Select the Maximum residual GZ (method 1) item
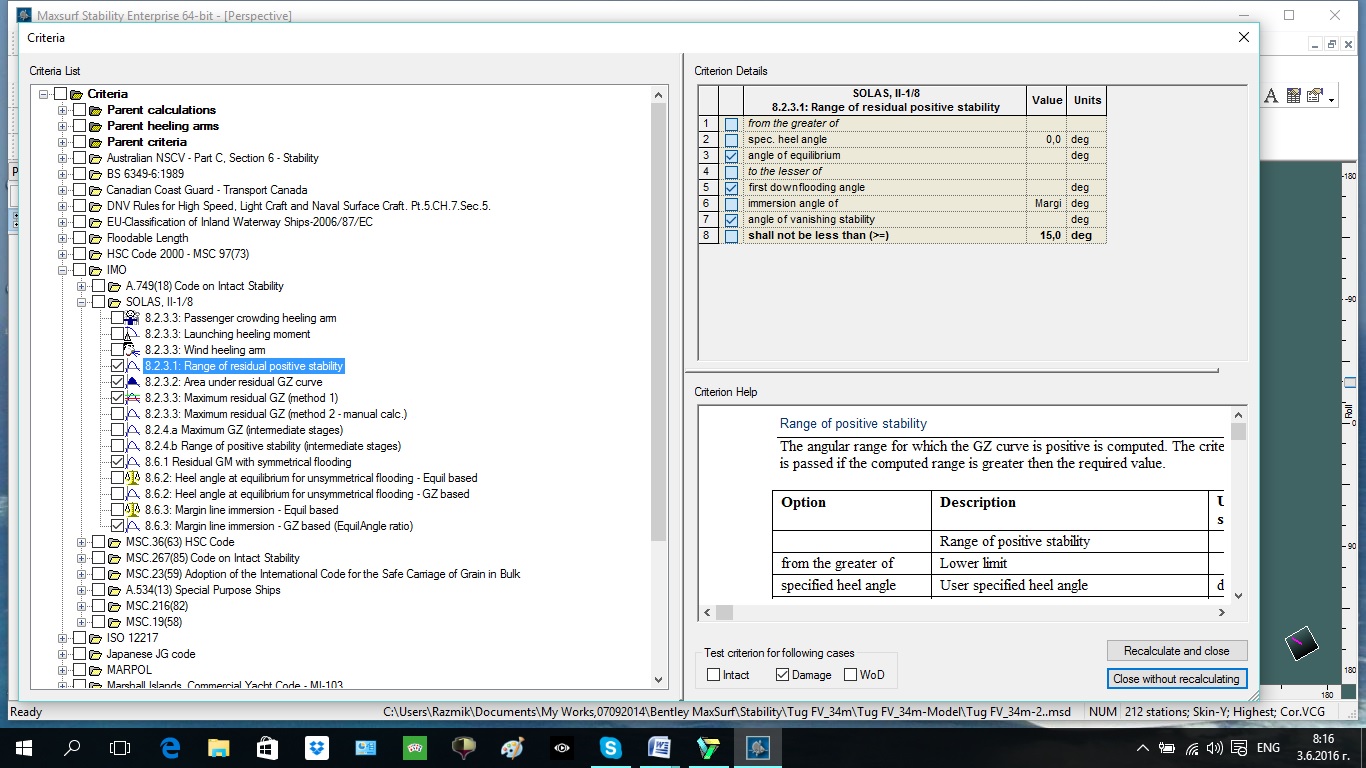The width and height of the screenshot is (1366, 768). pos(240,398)
